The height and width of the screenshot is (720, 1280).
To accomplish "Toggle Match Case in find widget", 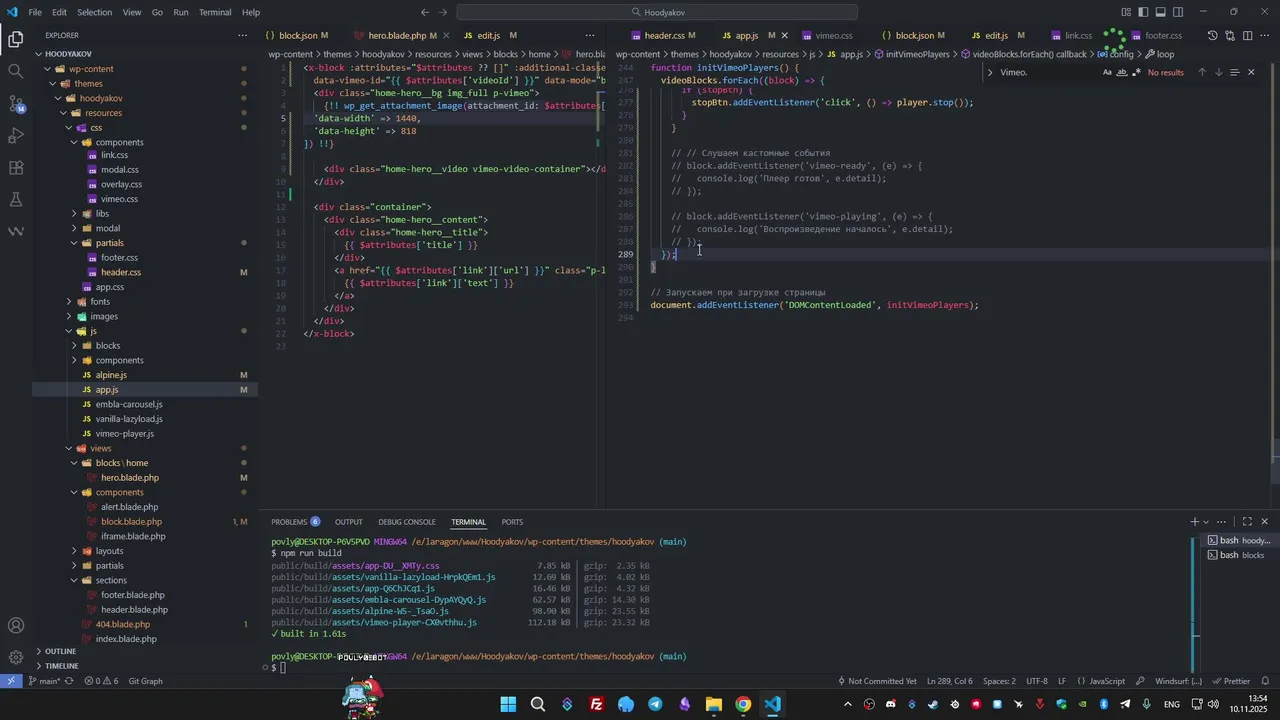I will 1107,72.
